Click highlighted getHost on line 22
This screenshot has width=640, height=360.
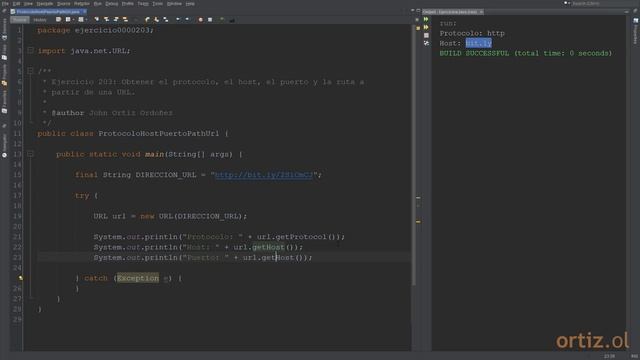click(x=268, y=247)
